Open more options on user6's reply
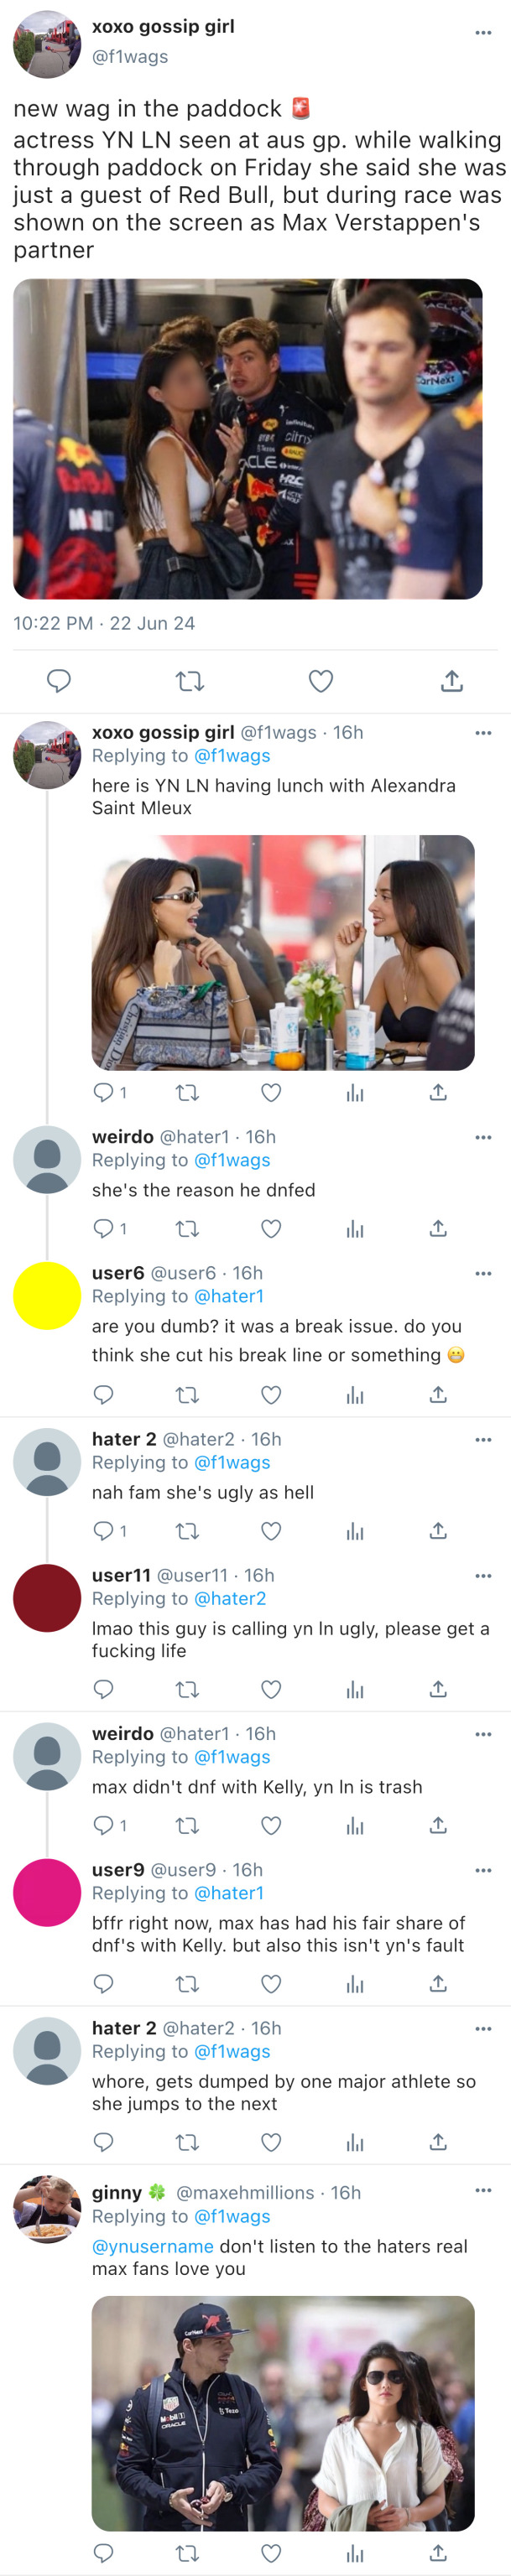The width and height of the screenshot is (511, 2576). 483,1273
